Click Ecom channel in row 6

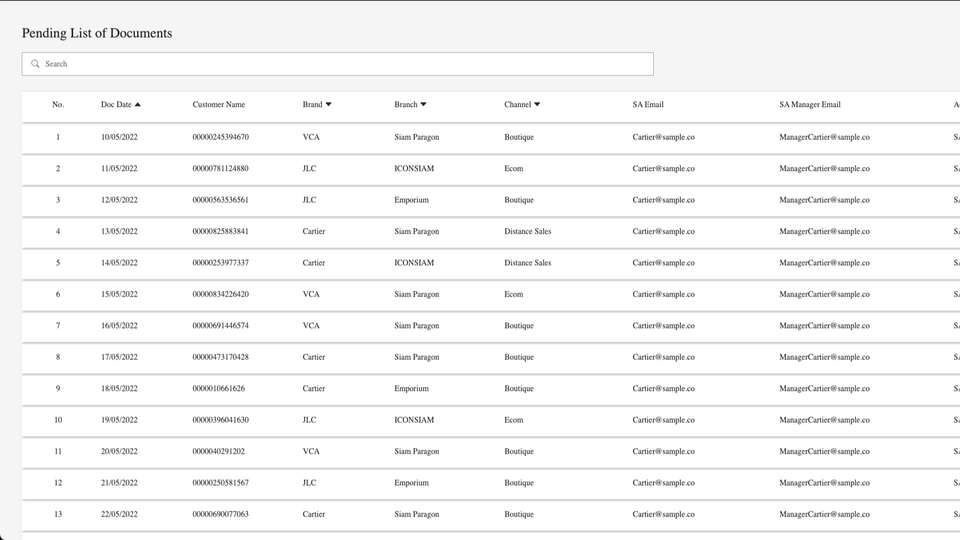pyautogui.click(x=514, y=294)
